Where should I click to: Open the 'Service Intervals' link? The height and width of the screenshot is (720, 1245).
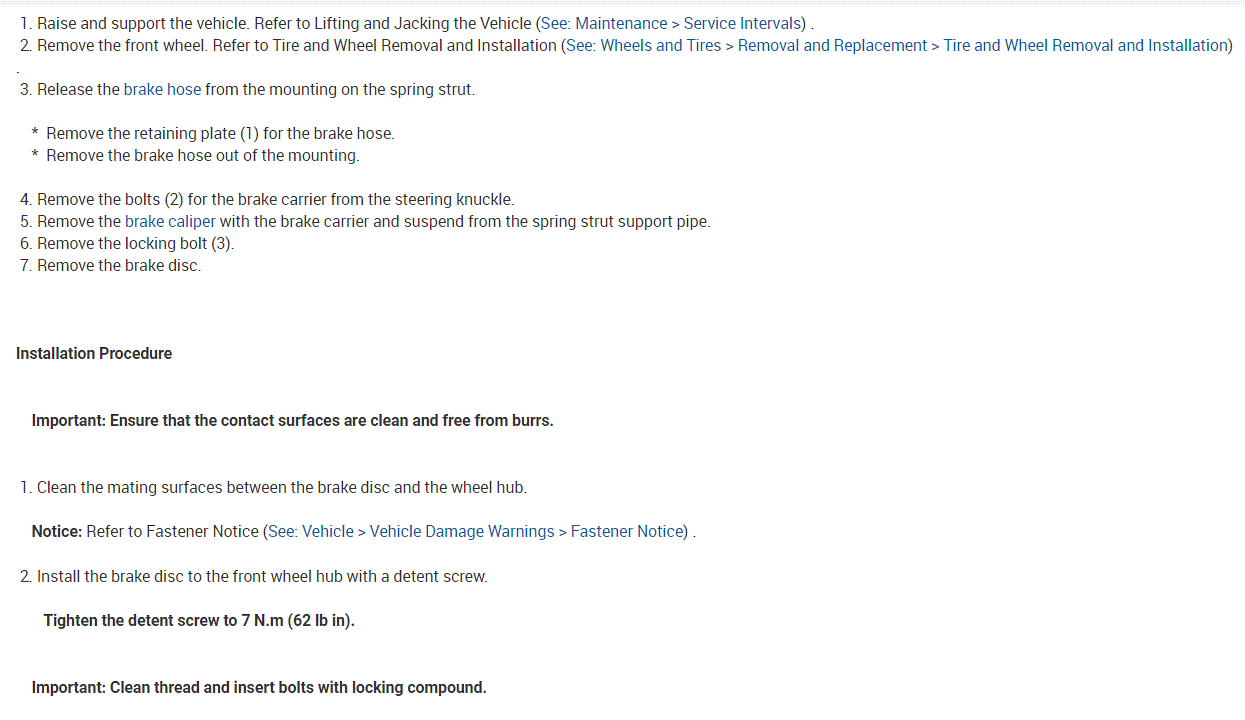(744, 23)
